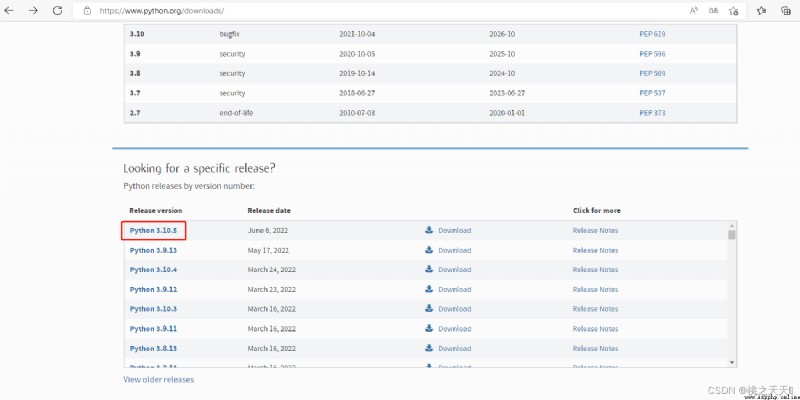Toggle the read aloud icon in address bar
The width and height of the screenshot is (800, 400).
pos(693,10)
